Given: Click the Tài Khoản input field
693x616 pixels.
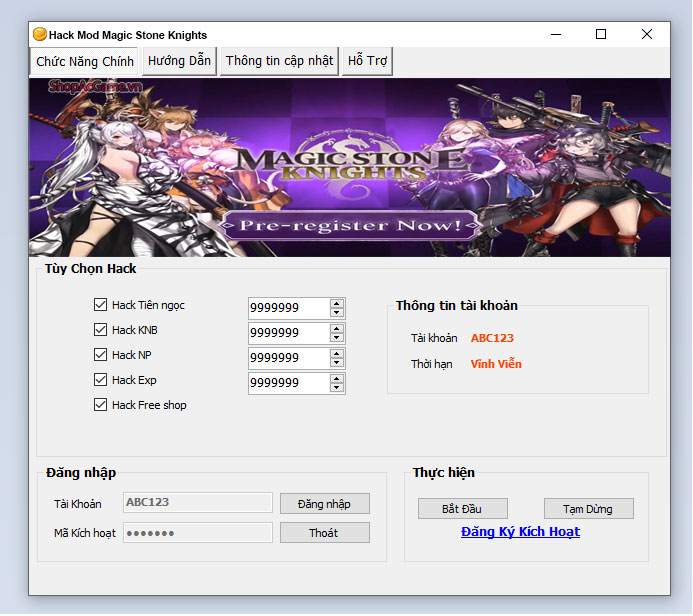Looking at the screenshot, I should click(x=198, y=502).
